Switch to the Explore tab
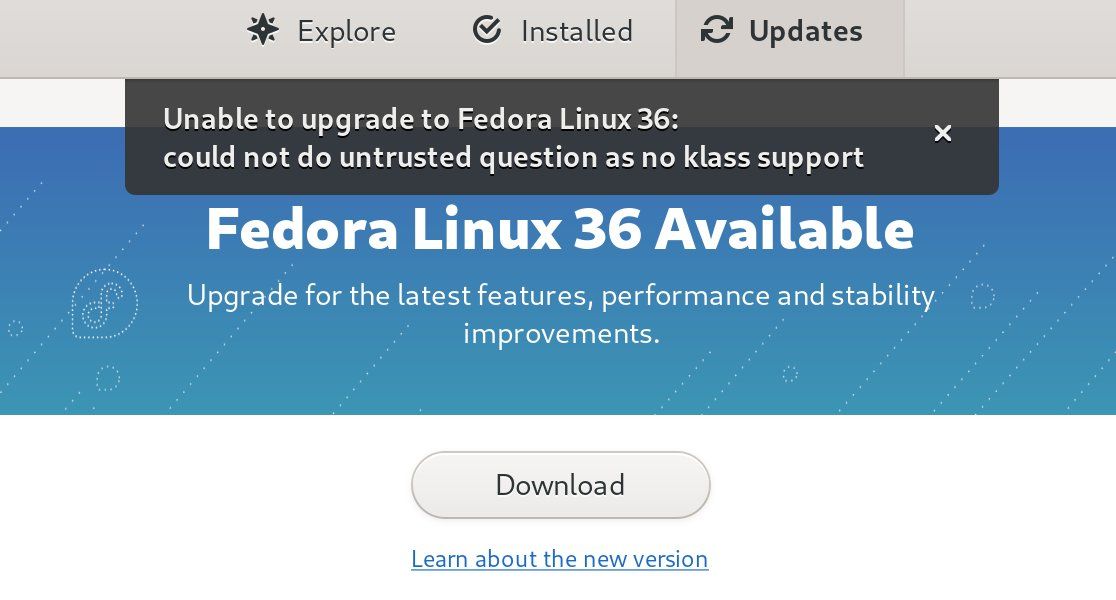The image size is (1116, 600). coord(346,32)
